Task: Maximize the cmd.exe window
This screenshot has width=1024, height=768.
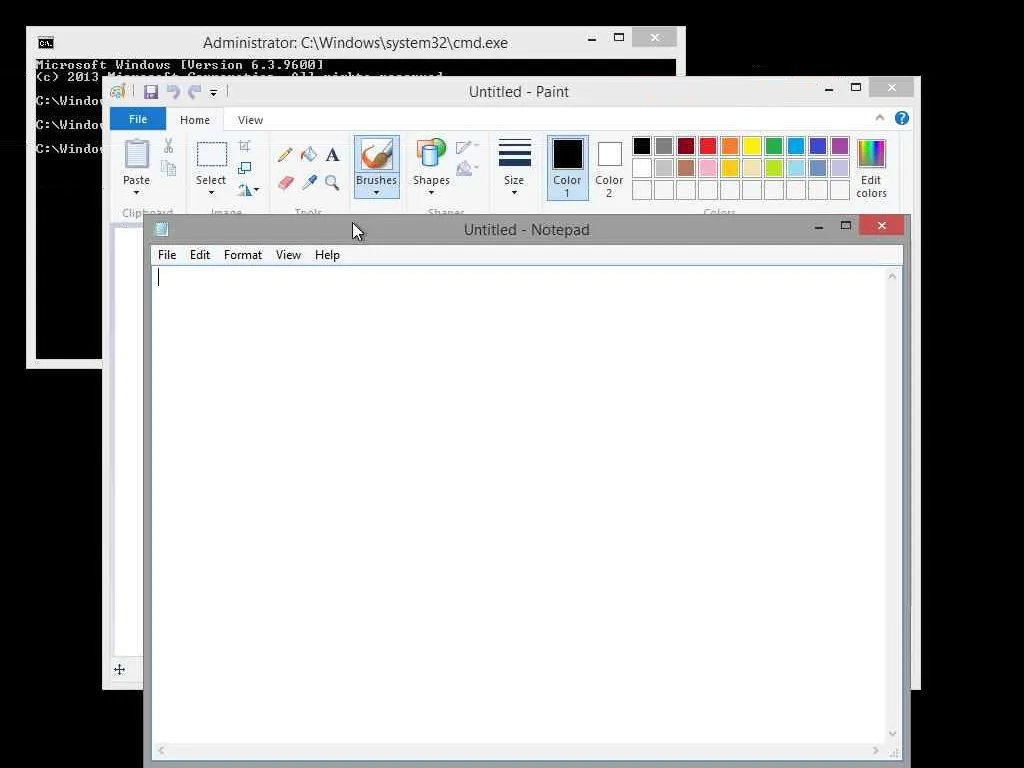Action: pos(619,38)
